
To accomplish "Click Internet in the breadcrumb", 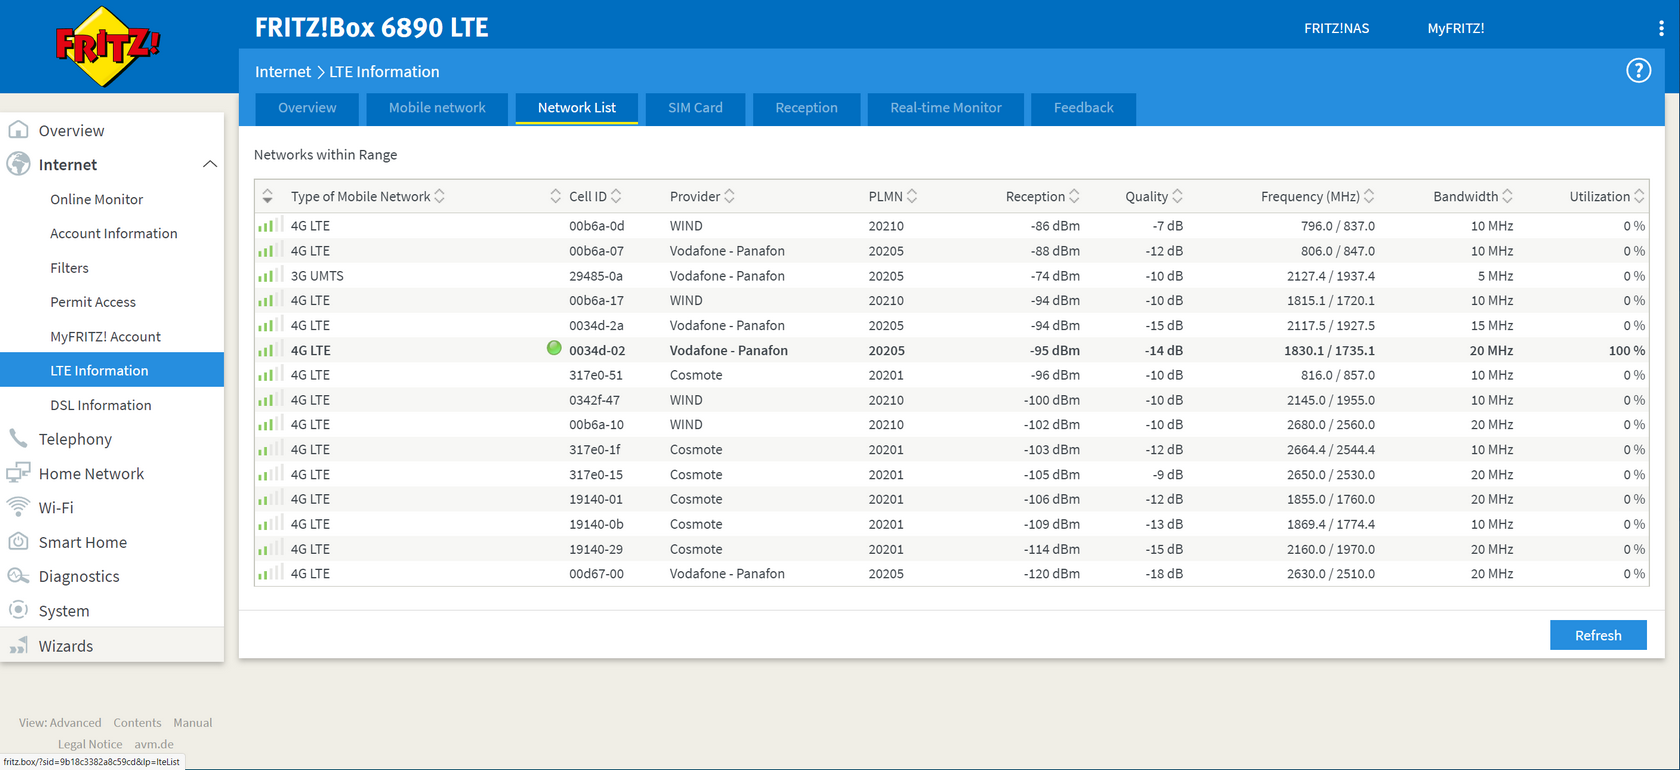I will tap(282, 72).
